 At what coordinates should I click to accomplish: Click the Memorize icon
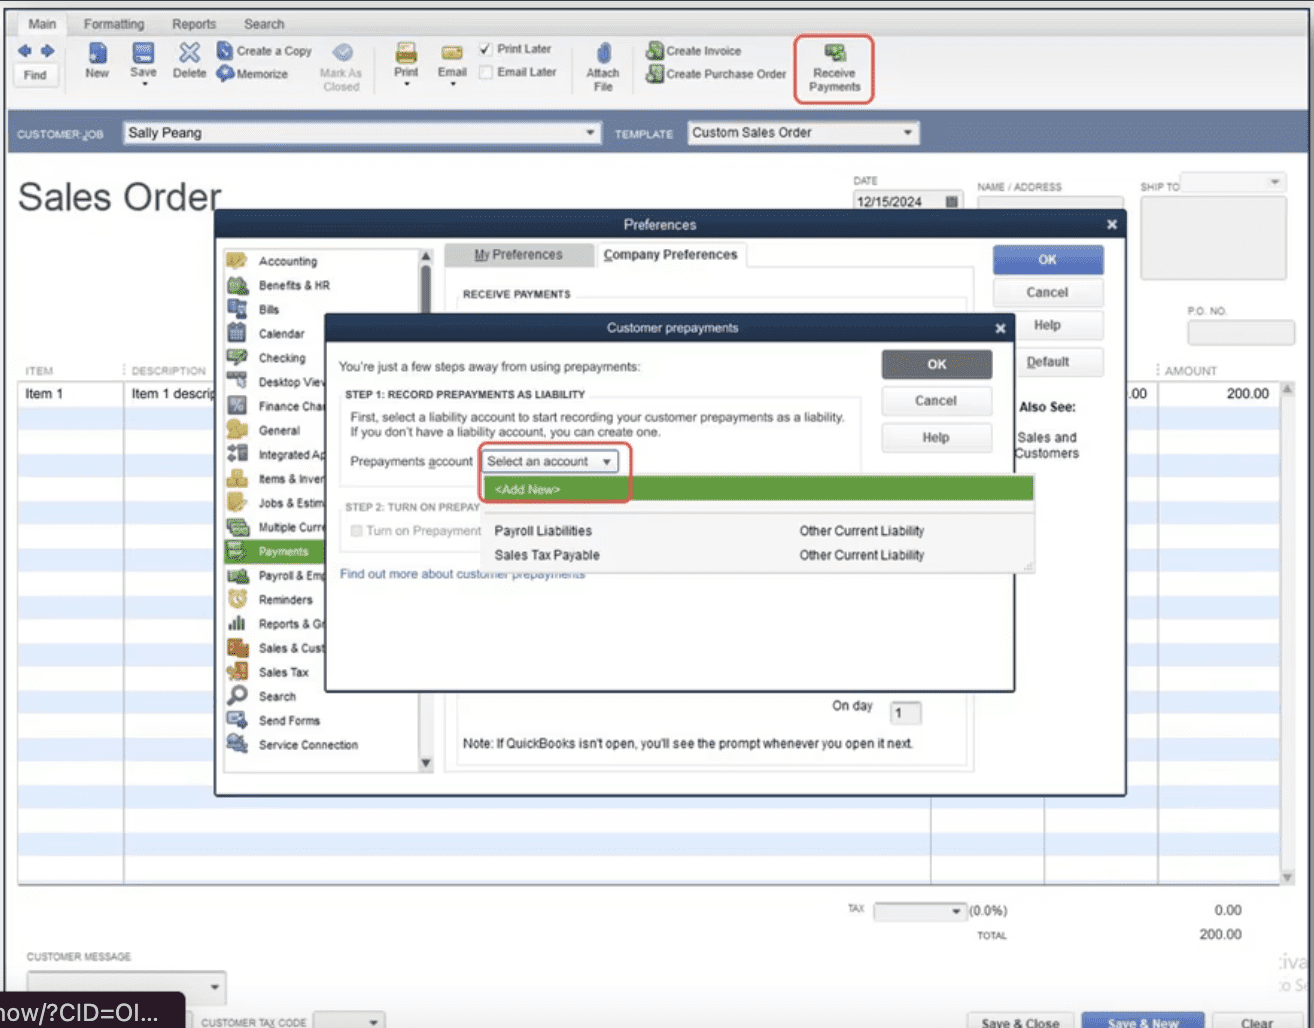pyautogui.click(x=226, y=74)
